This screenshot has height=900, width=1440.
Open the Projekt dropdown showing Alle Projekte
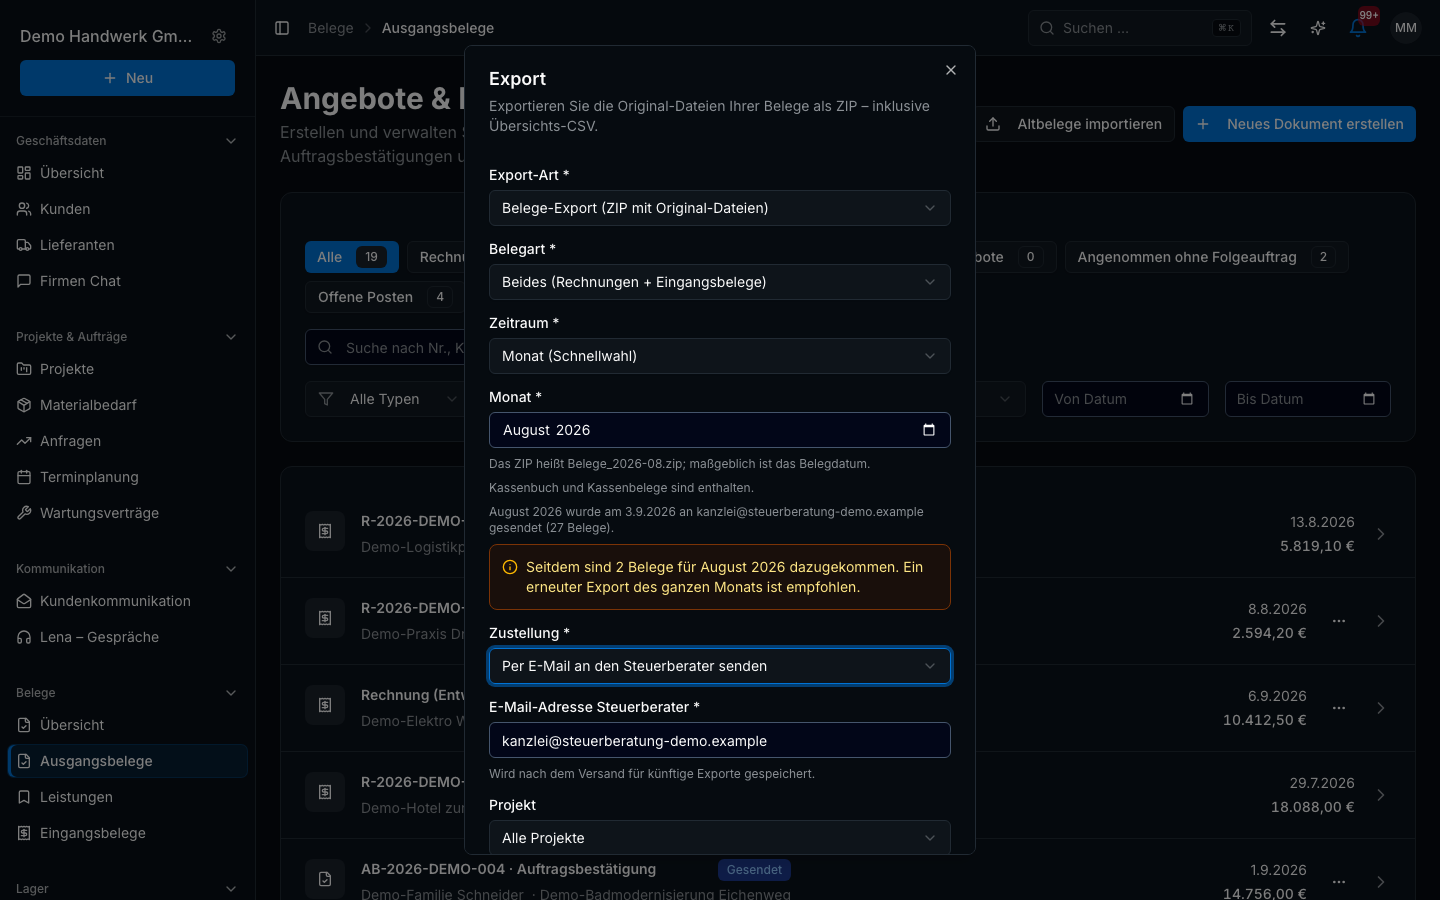coord(720,837)
